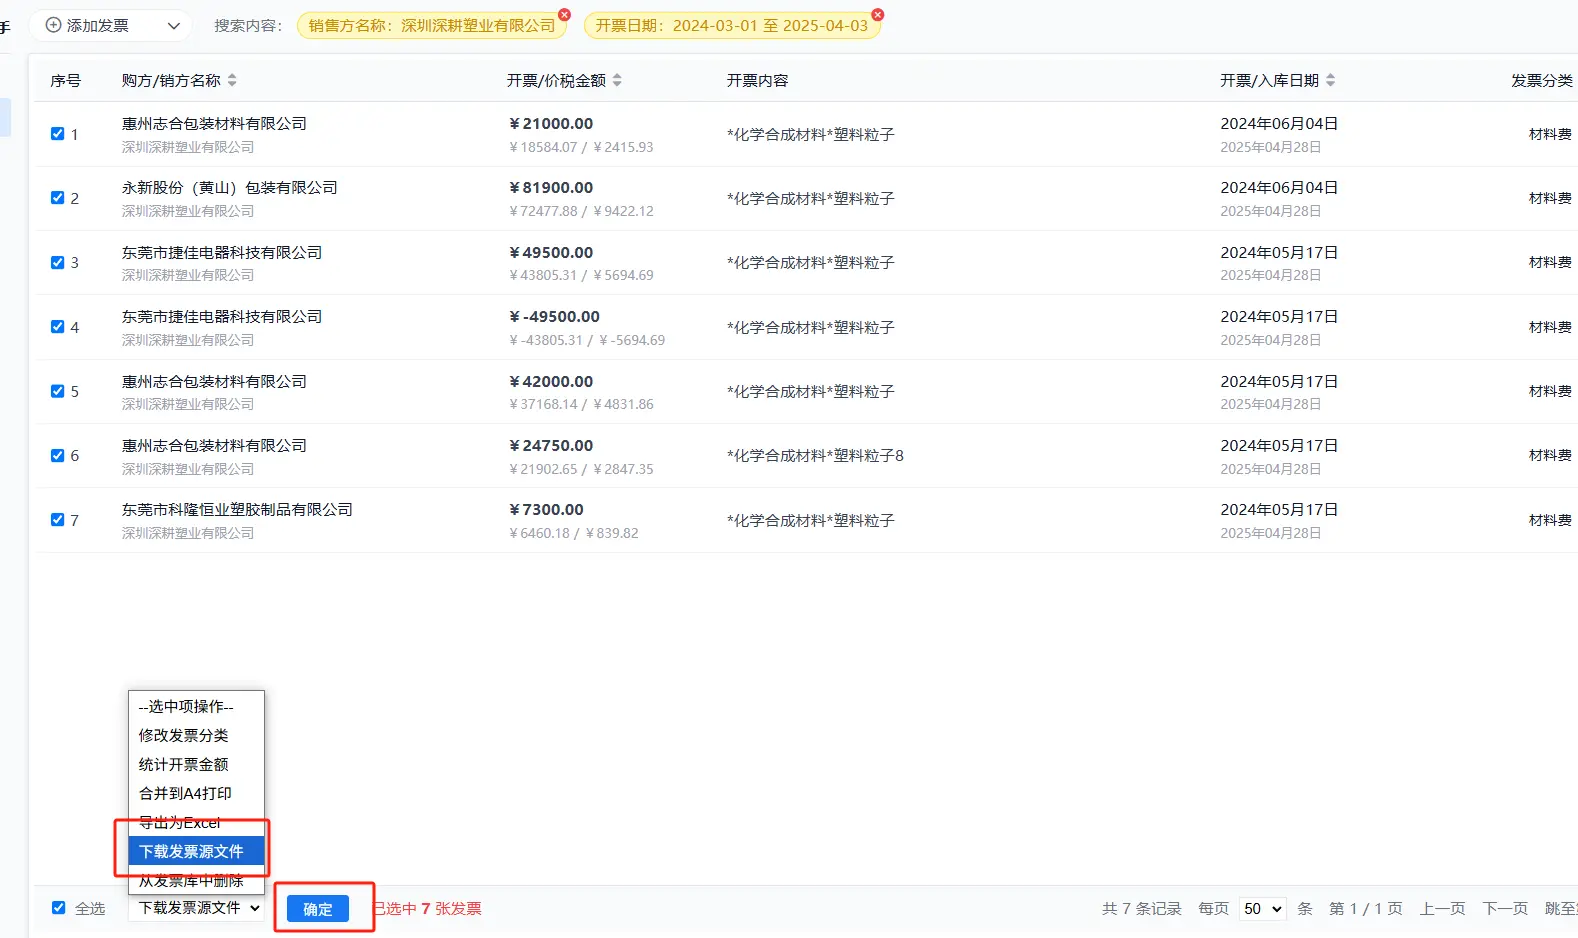This screenshot has height=938, width=1578.
Task: Click amount ￥81900.00
Action: point(551,187)
